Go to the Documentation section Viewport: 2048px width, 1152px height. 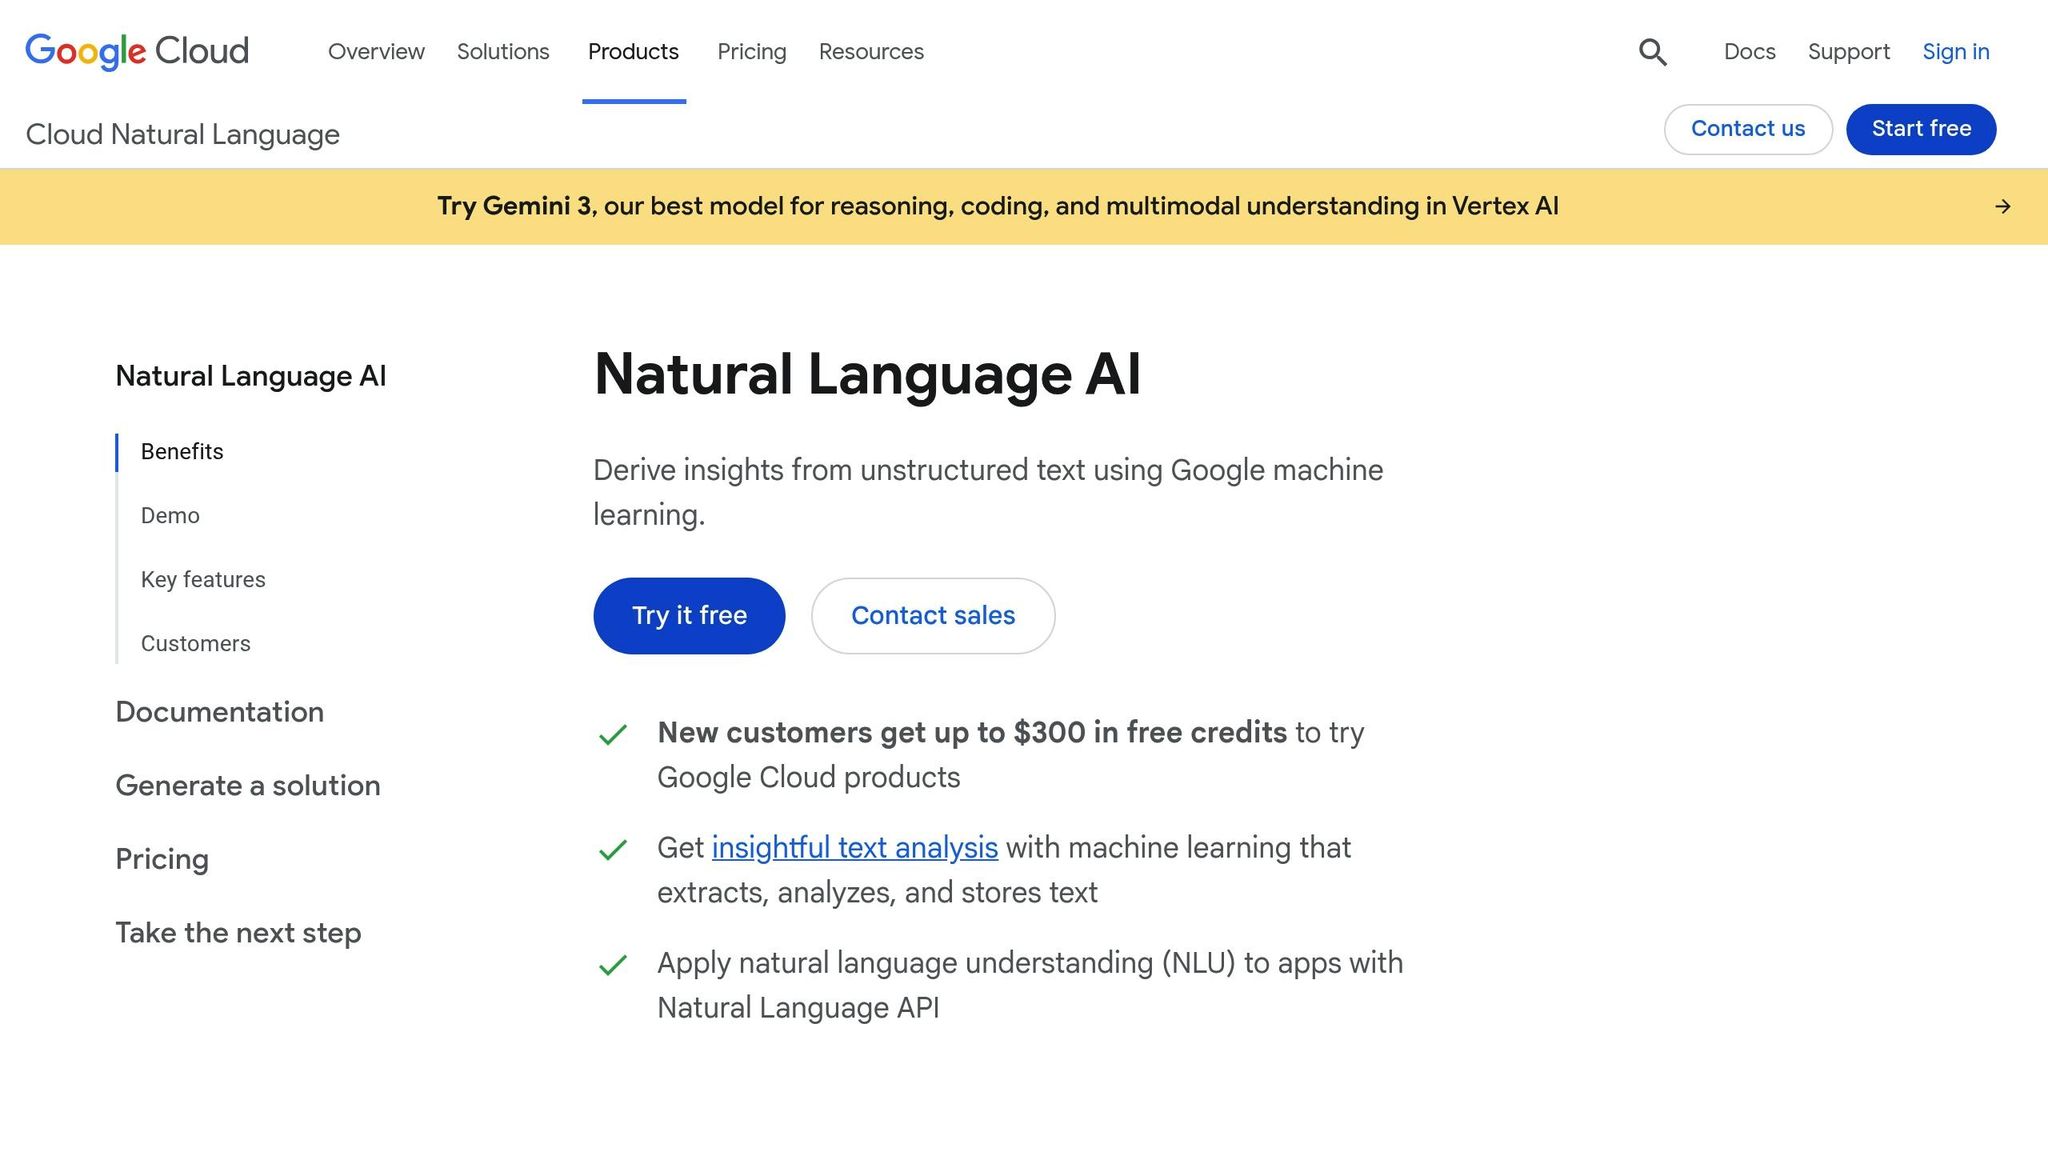coord(219,711)
